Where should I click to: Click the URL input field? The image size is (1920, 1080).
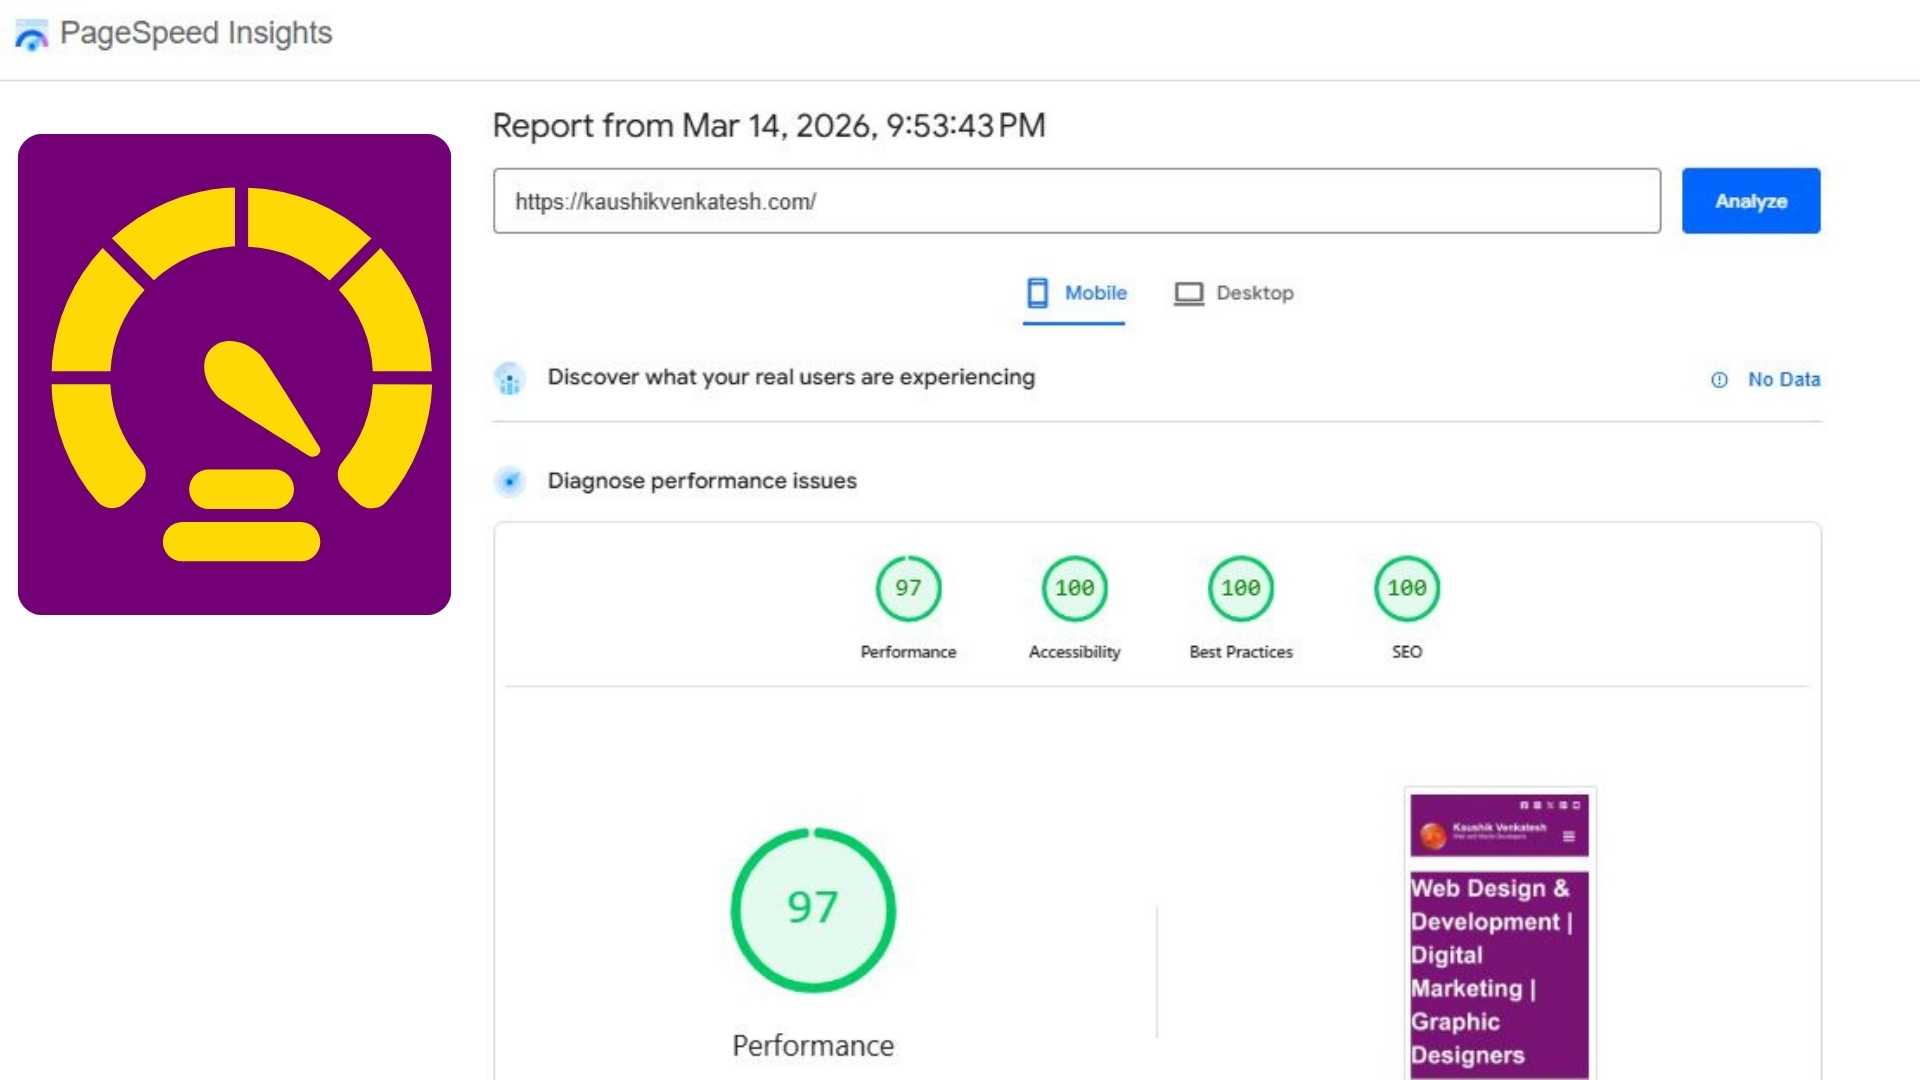(x=1076, y=201)
